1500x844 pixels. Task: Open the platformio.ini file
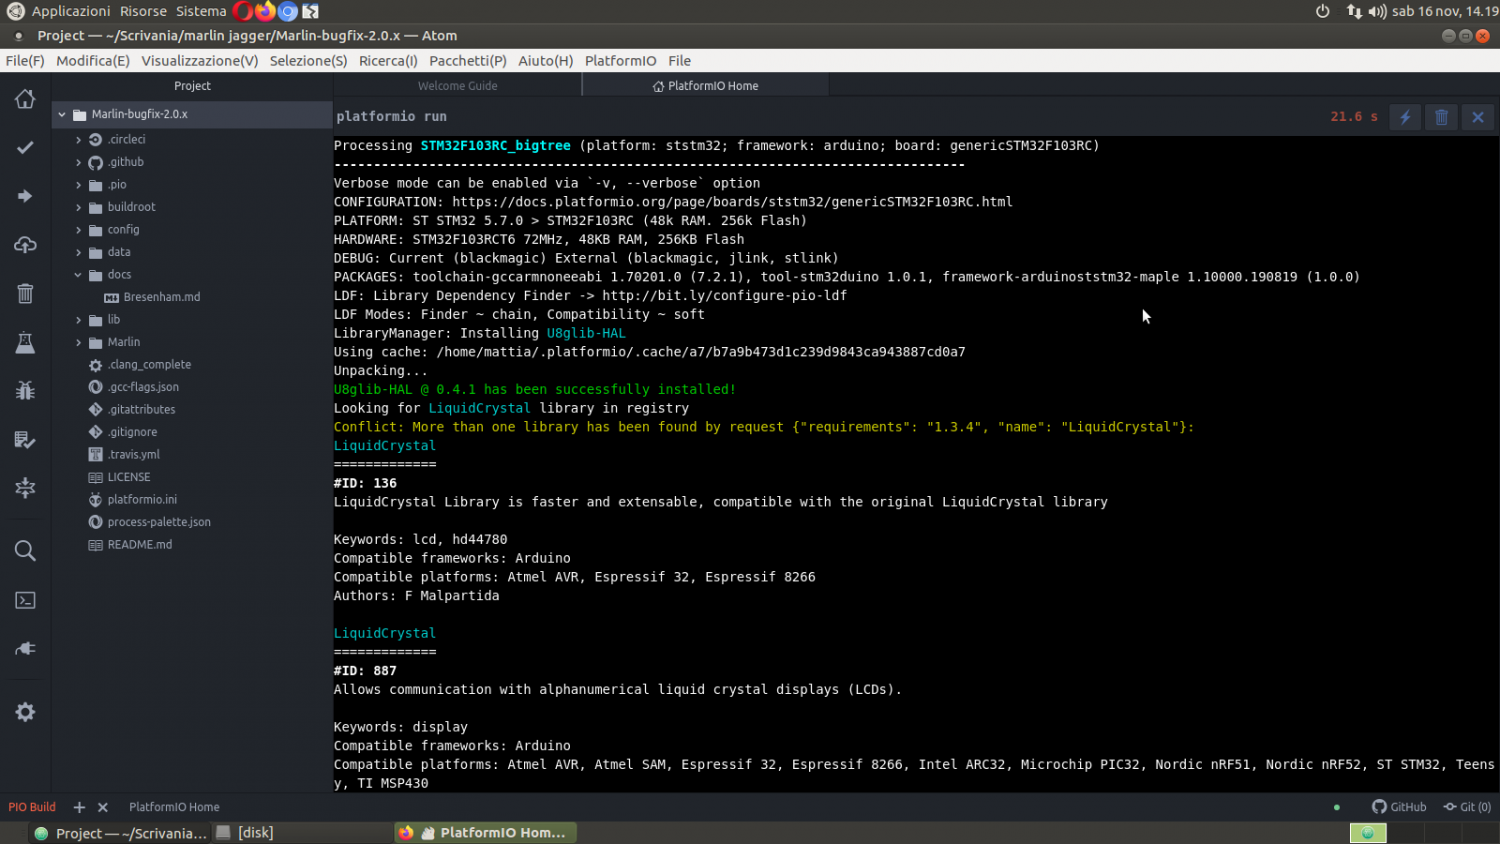point(142,500)
